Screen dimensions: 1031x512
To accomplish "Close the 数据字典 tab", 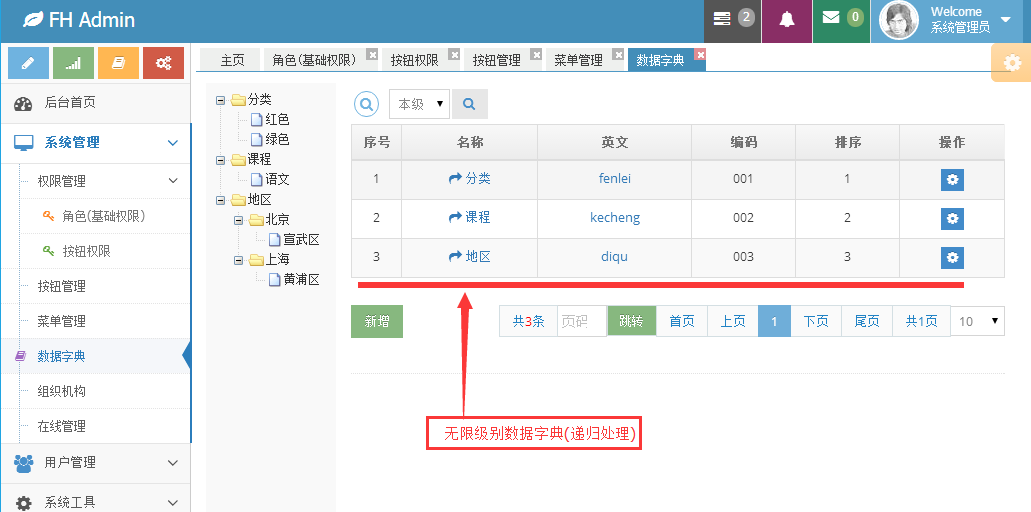I will click(700, 55).
